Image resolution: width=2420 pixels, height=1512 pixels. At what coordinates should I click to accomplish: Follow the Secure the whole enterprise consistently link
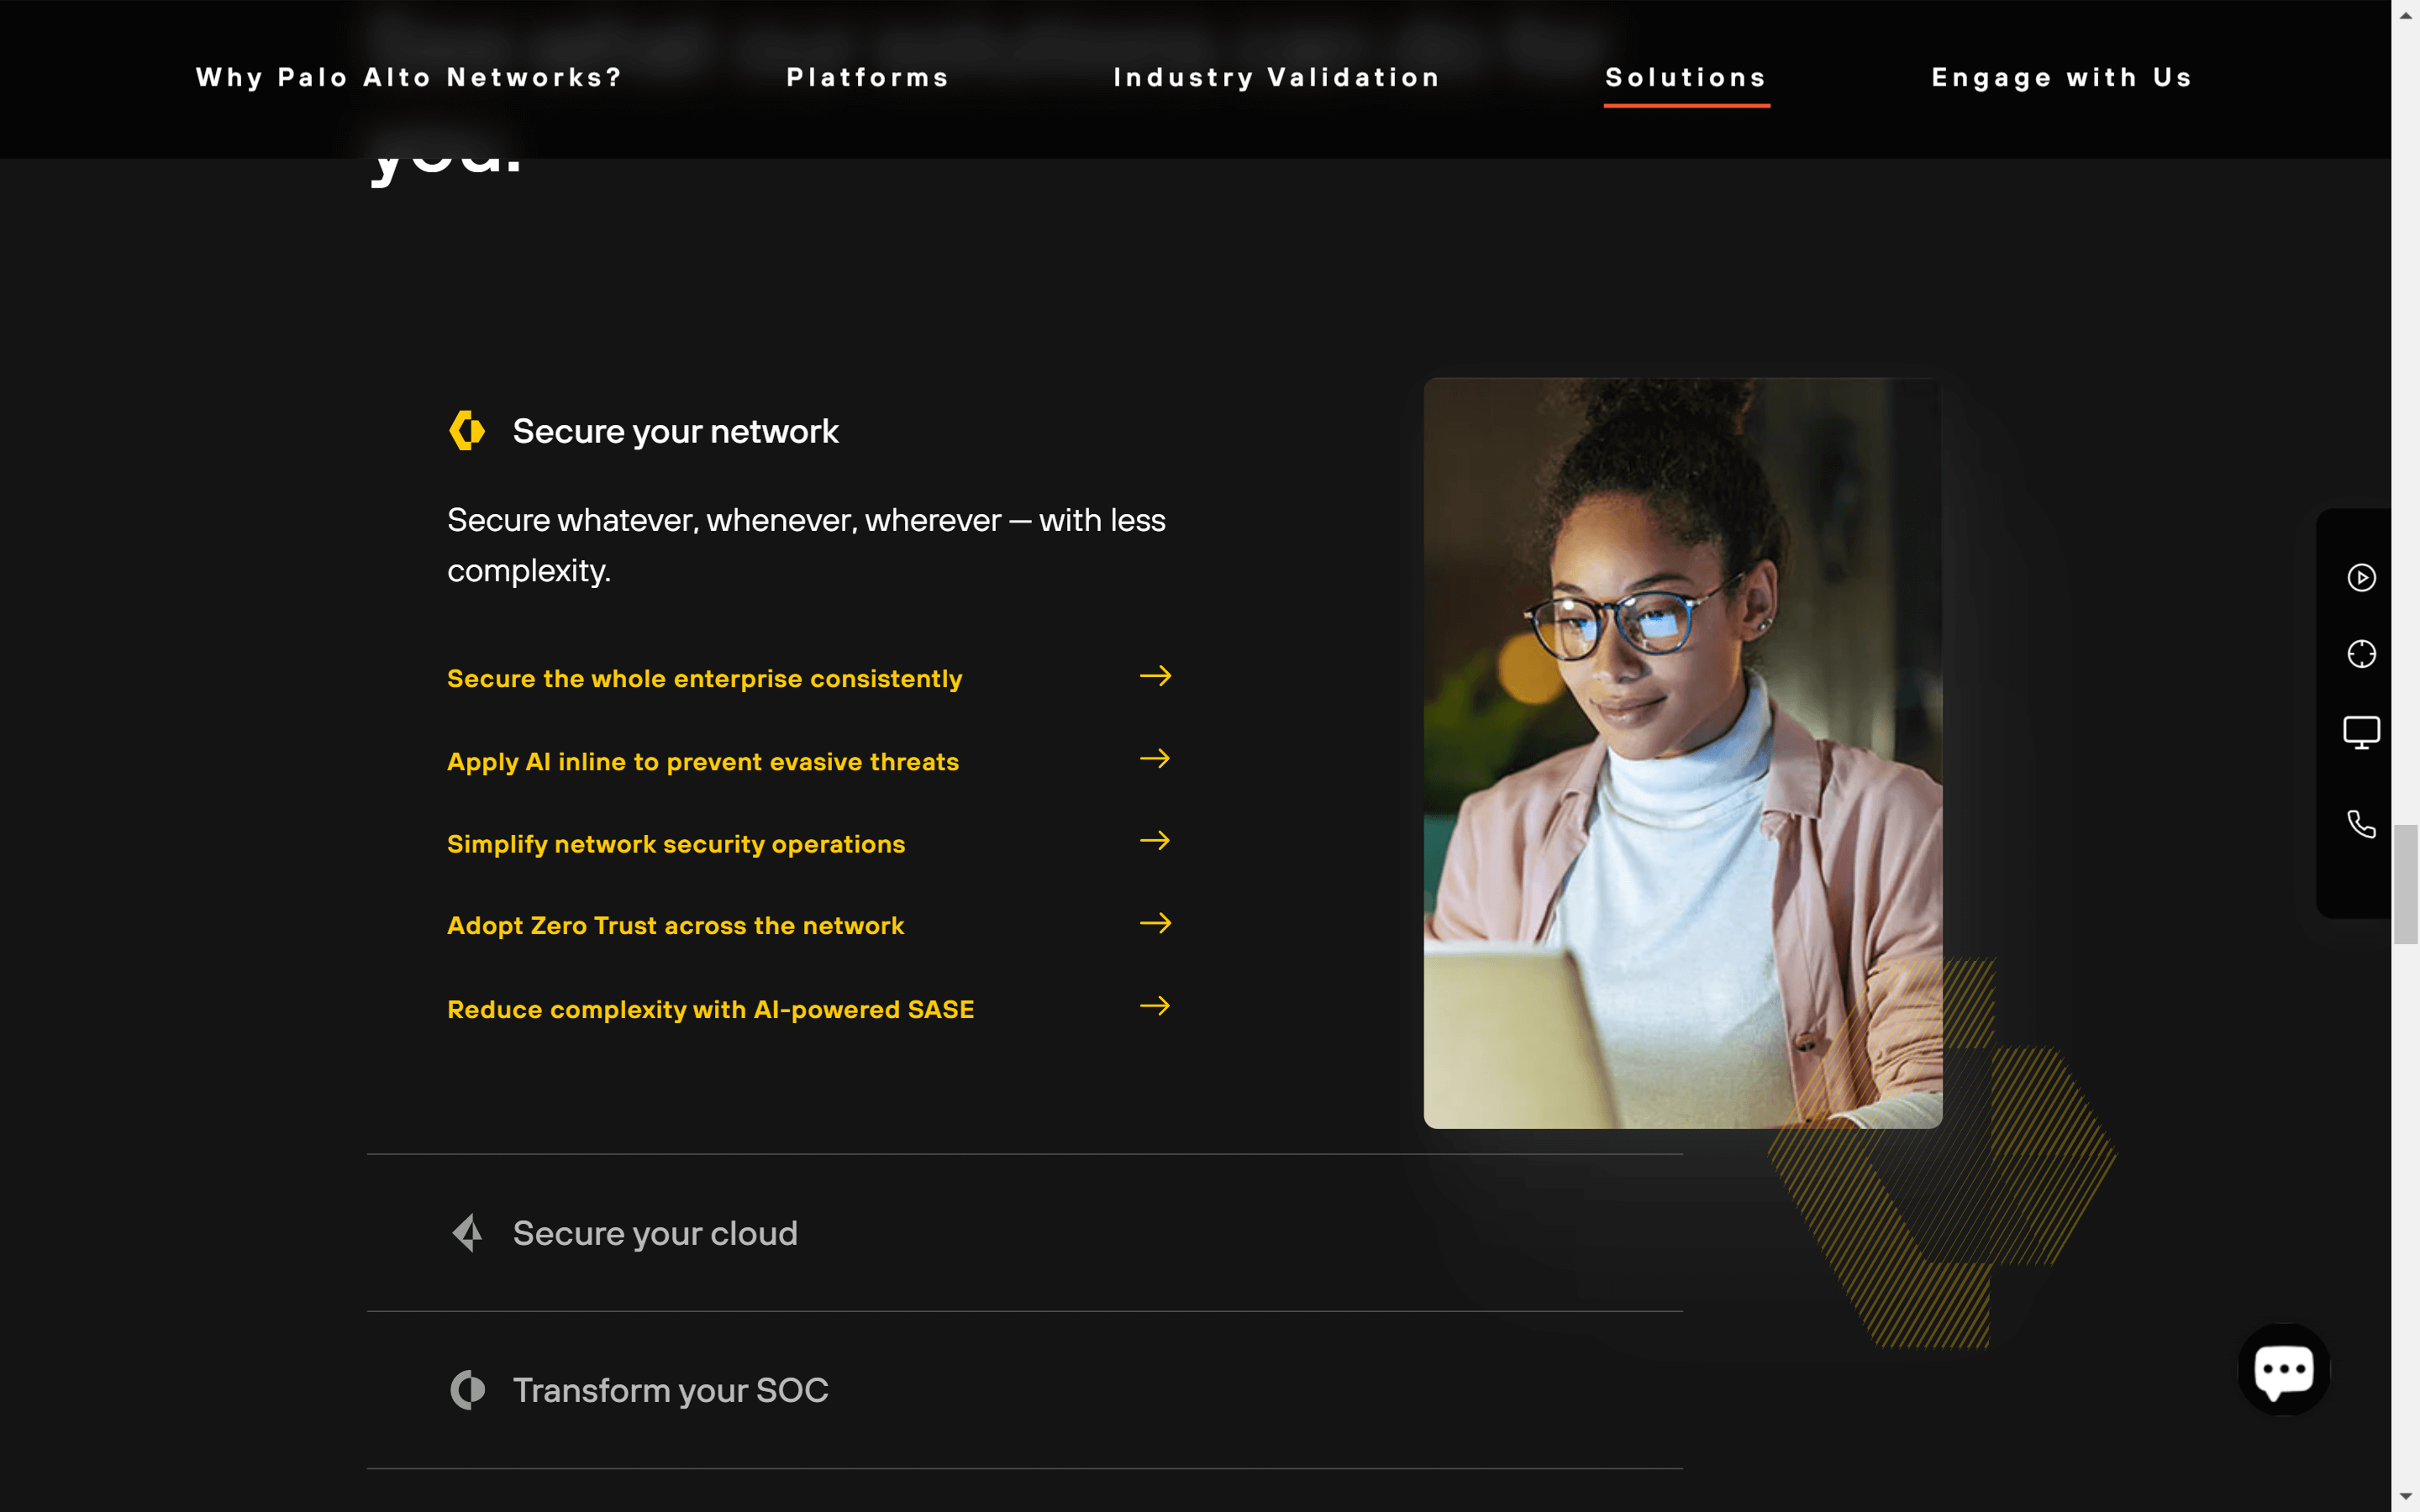click(704, 677)
